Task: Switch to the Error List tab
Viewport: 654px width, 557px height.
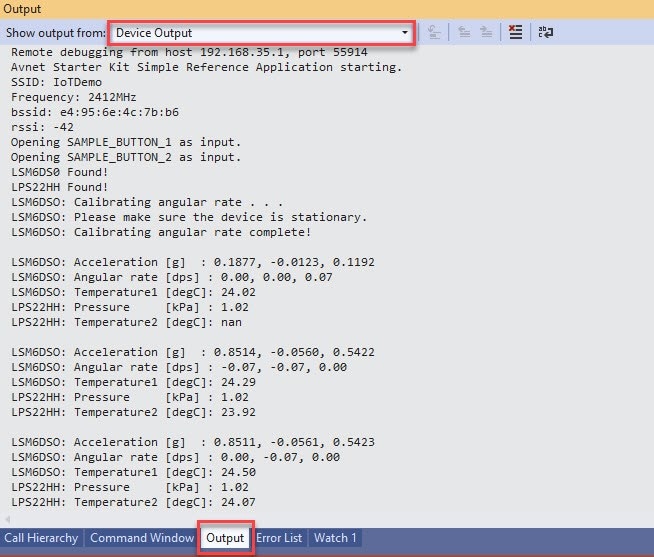Action: pos(279,538)
